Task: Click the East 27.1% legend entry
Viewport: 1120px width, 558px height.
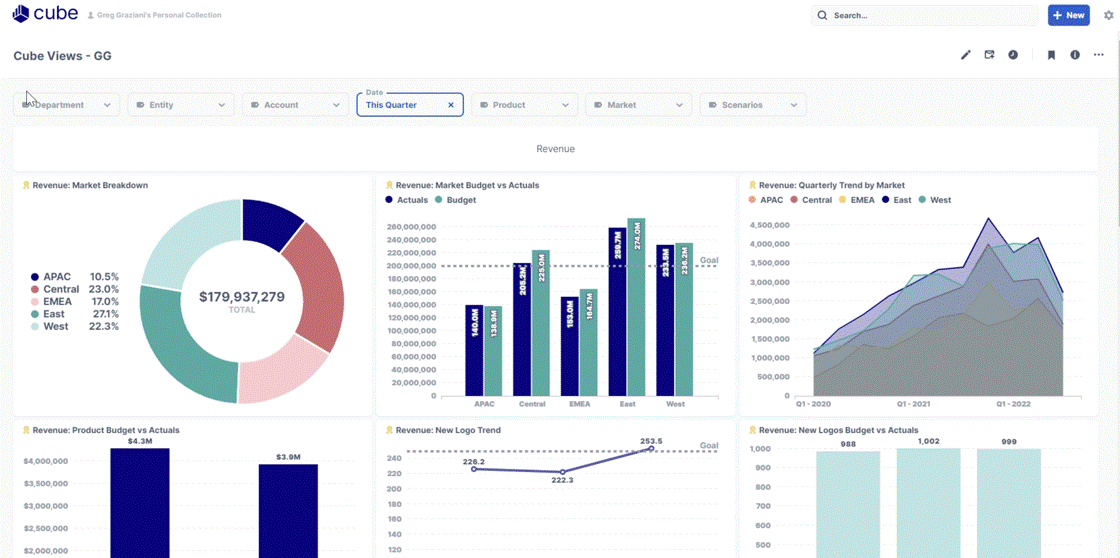Action: 74,314
